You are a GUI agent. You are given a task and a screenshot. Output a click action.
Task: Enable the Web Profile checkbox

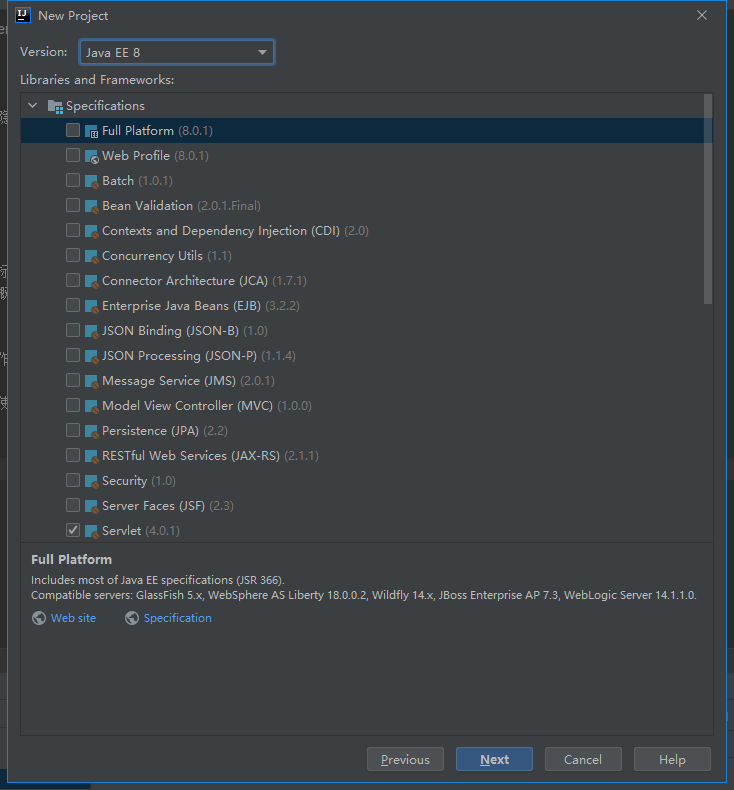73,155
